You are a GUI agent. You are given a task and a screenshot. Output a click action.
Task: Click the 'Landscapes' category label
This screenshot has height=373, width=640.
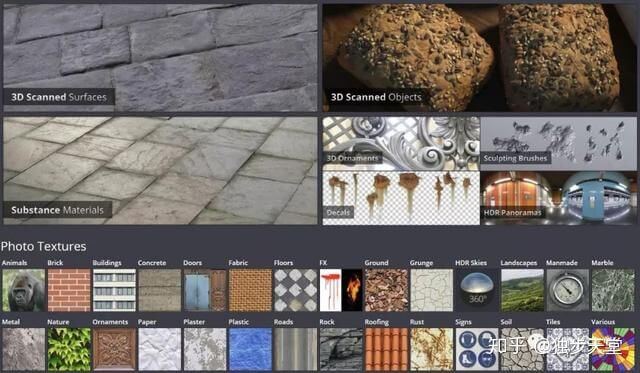pos(518,263)
